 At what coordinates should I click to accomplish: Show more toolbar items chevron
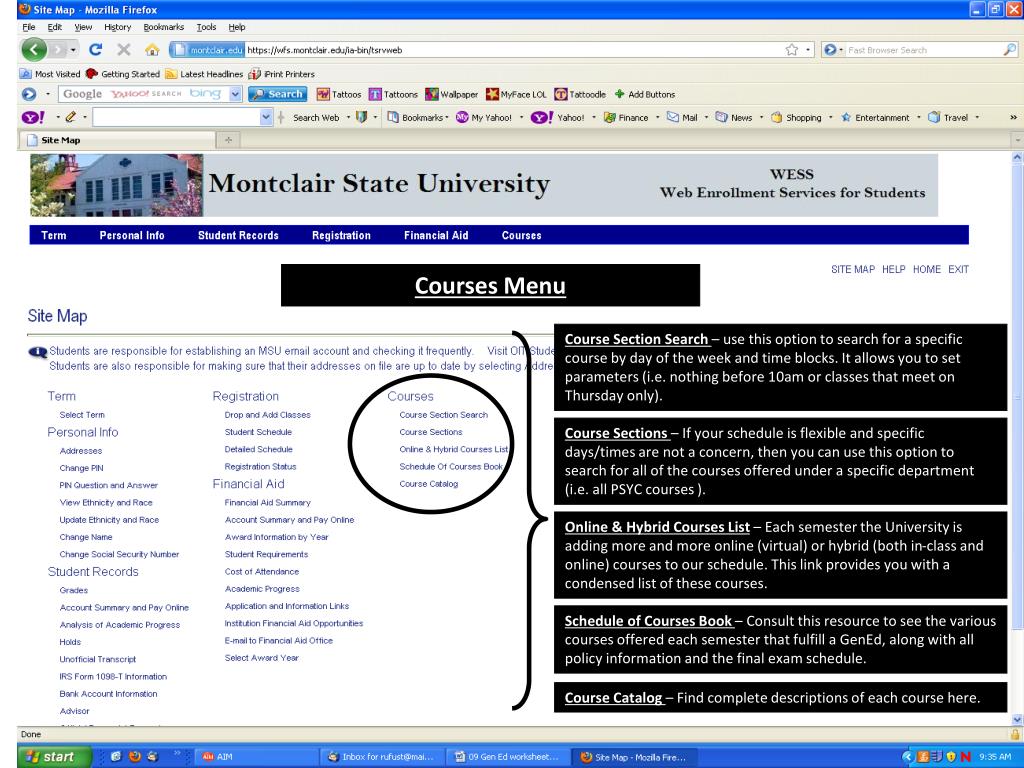1013,118
